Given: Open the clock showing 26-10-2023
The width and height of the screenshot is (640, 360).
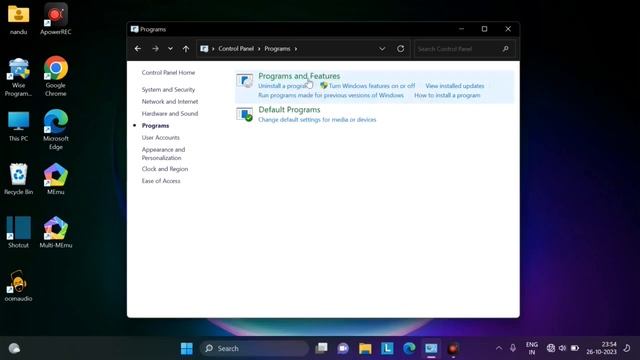Looking at the screenshot, I should 601,348.
